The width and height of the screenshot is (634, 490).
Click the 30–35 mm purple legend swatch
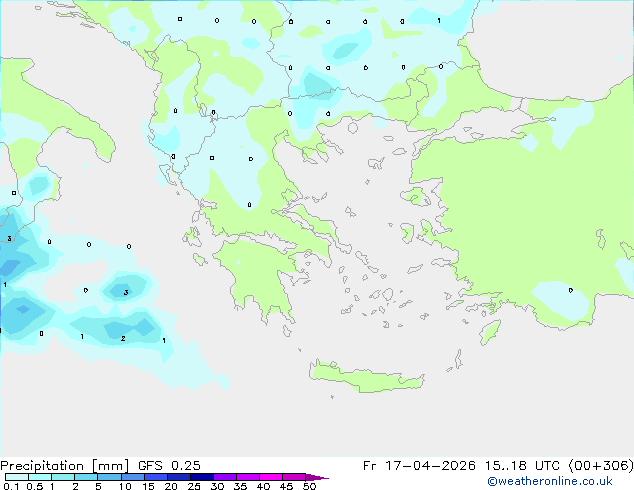pyautogui.click(x=224, y=477)
